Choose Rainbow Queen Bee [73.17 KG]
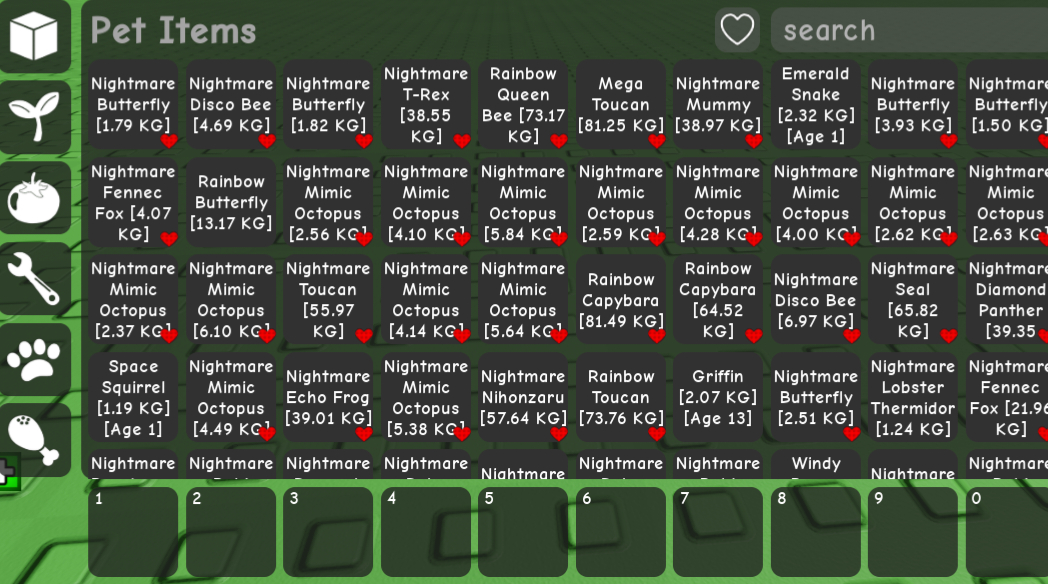Screen dimensions: 1048x584 523,105
